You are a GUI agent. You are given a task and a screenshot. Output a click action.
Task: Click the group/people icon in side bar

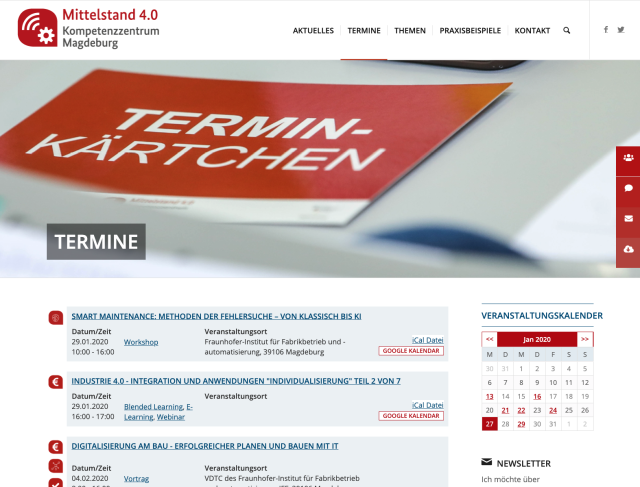pyautogui.click(x=628, y=157)
